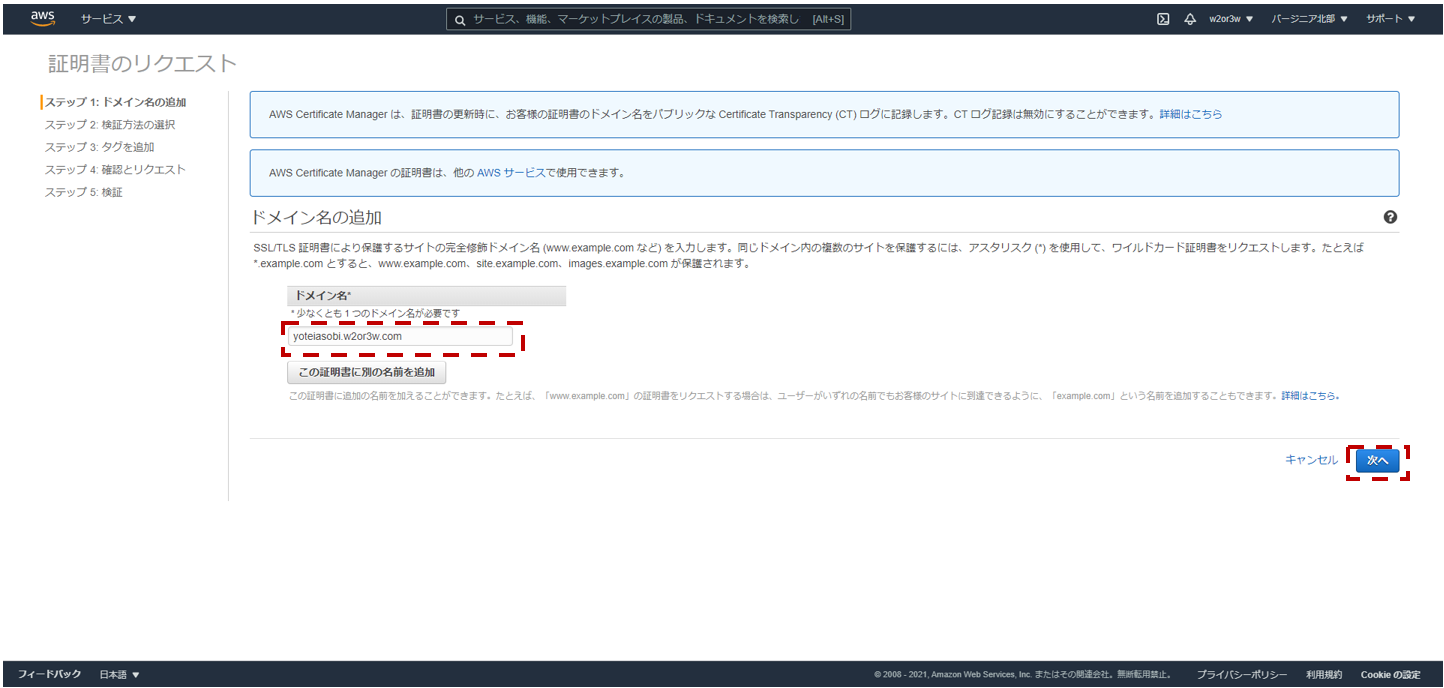Open プライバシーポリシー link in footer

1242,674
